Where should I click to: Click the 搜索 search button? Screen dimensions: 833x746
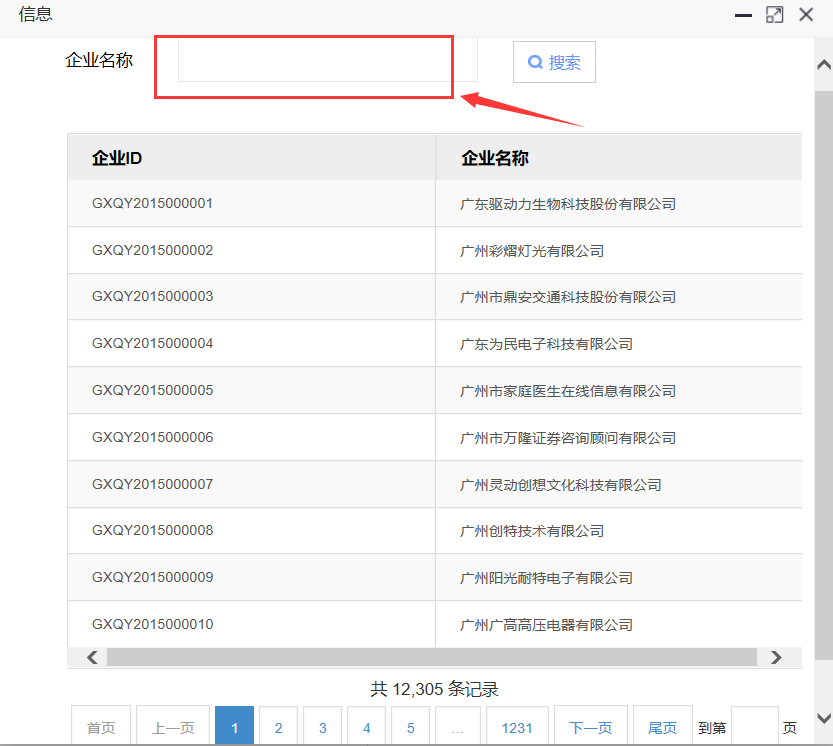pos(554,62)
